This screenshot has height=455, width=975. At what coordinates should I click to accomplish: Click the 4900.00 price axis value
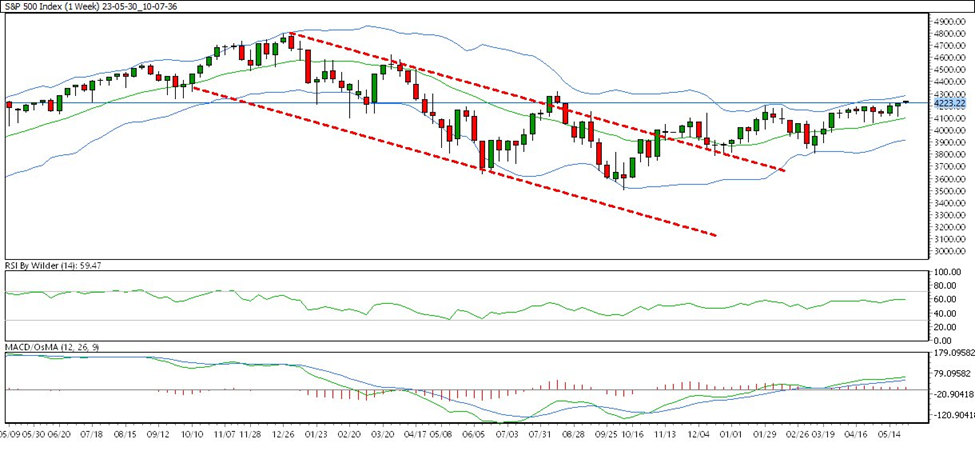click(x=950, y=22)
